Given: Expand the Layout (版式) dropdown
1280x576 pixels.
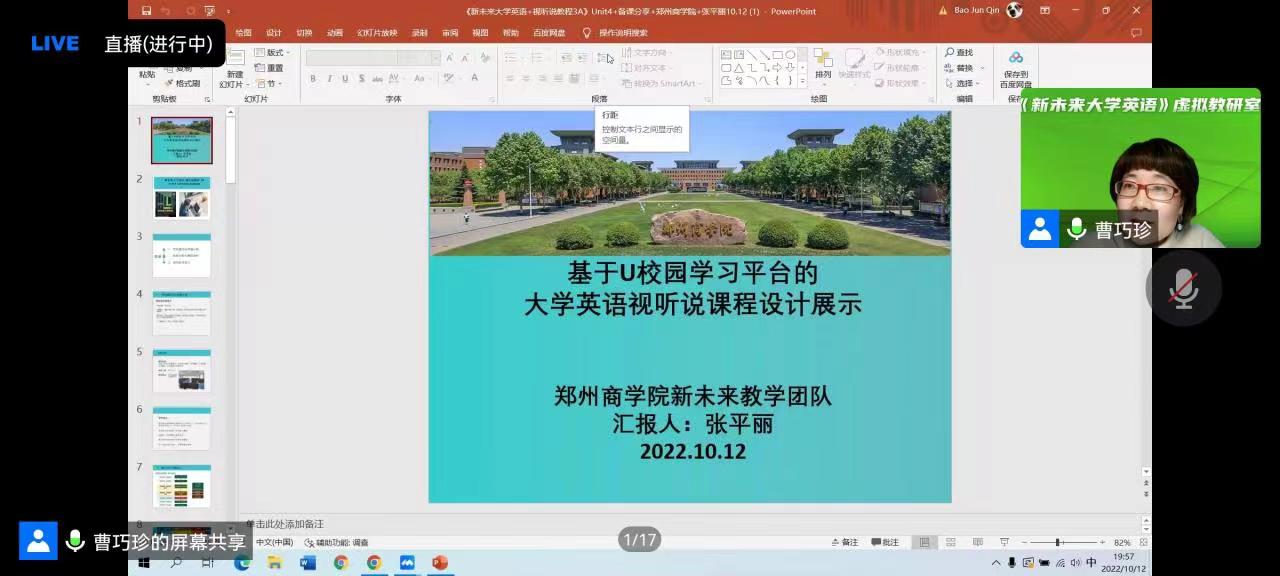Looking at the screenshot, I should [272, 52].
